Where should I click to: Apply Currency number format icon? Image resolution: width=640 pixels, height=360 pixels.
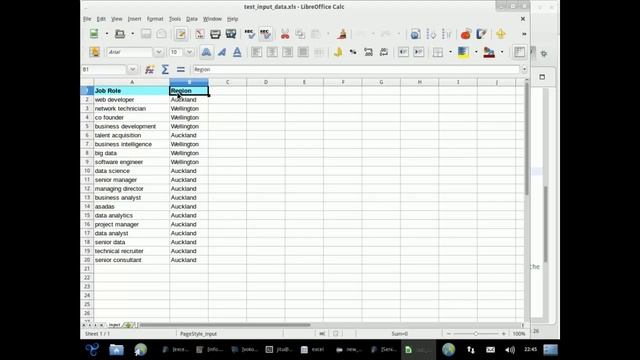(x=338, y=52)
